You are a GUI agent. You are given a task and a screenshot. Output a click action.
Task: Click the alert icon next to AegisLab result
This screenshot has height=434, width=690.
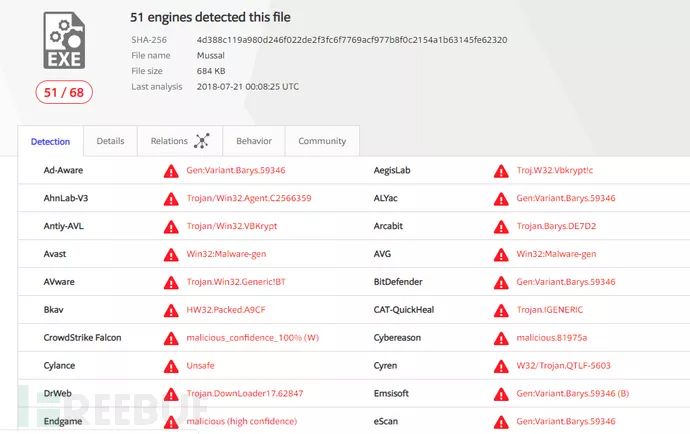(500, 170)
